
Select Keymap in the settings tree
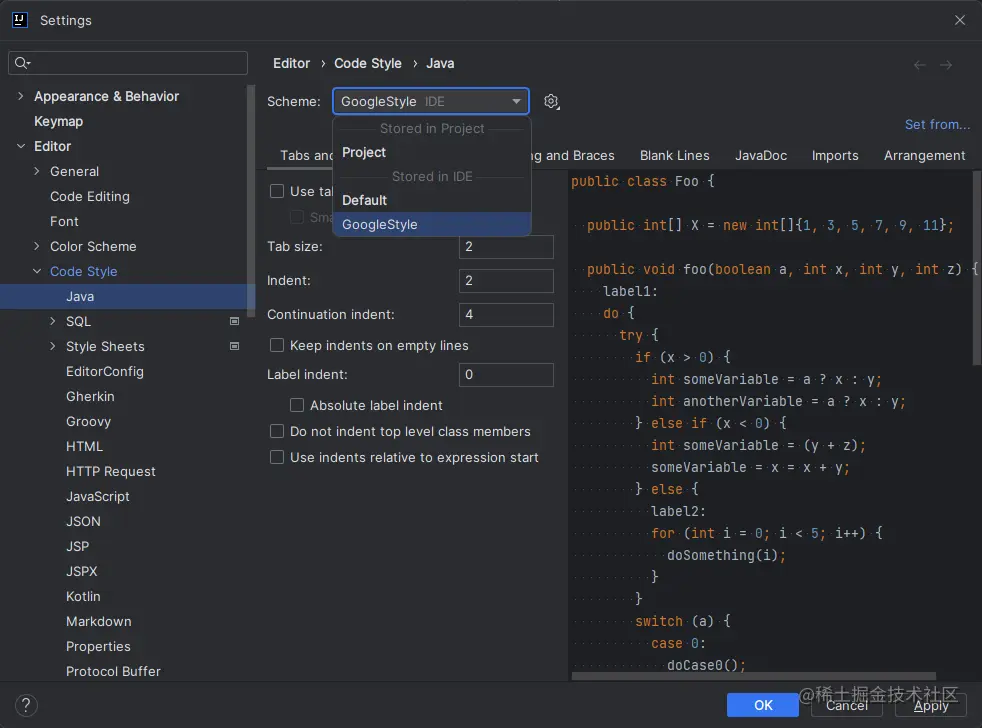pyautogui.click(x=58, y=121)
